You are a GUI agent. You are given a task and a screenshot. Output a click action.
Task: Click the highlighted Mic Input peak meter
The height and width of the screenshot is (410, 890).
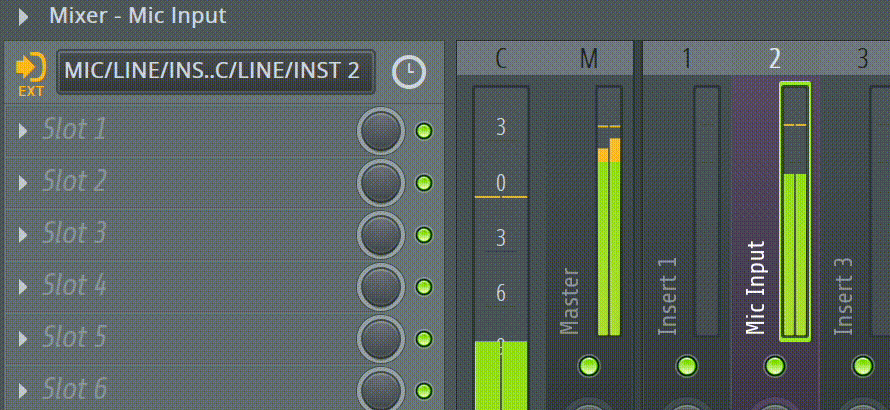point(795,211)
